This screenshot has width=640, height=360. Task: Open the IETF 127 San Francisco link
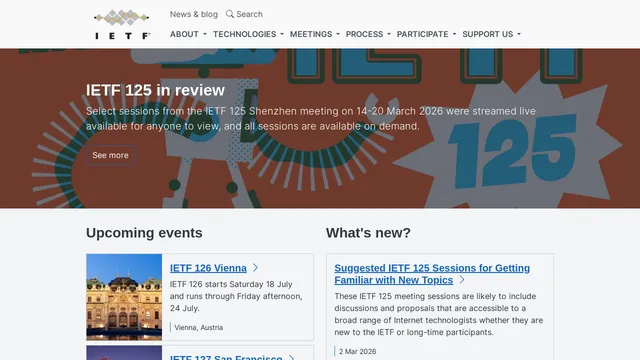(x=226, y=357)
